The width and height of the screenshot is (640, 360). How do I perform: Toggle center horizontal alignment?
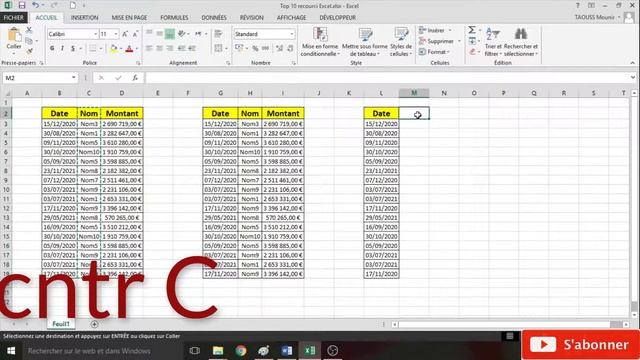tap(160, 49)
